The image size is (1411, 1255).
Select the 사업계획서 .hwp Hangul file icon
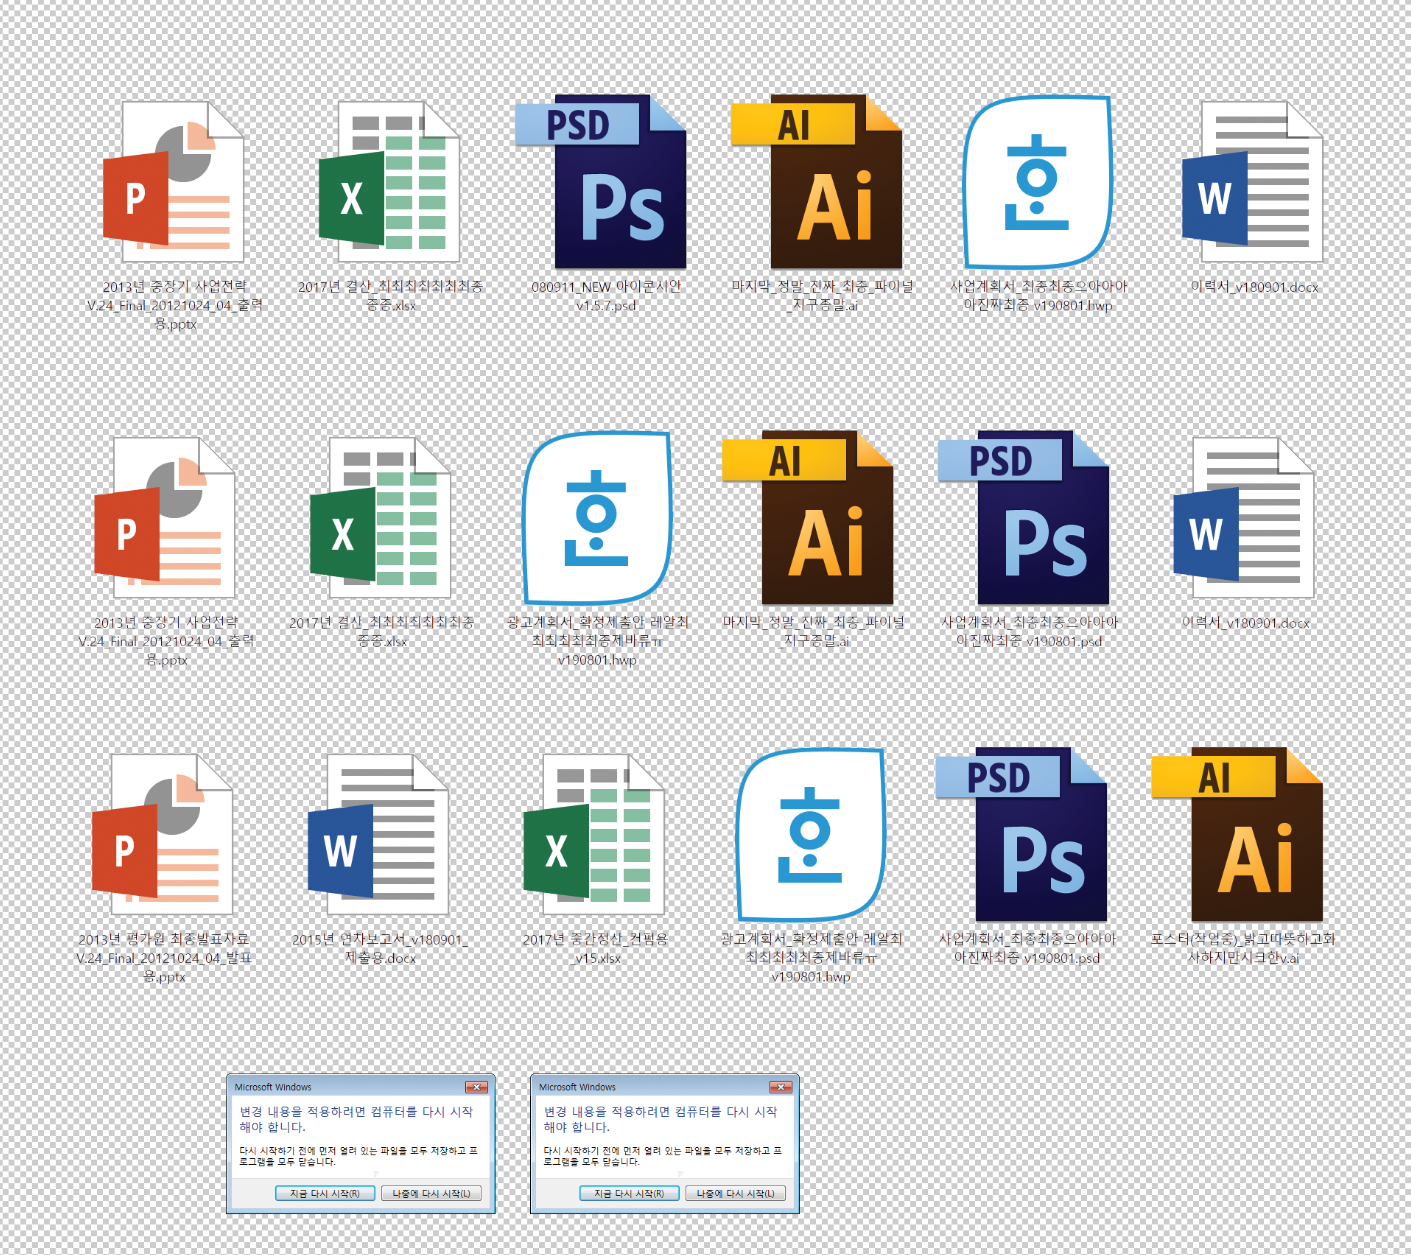[1037, 183]
